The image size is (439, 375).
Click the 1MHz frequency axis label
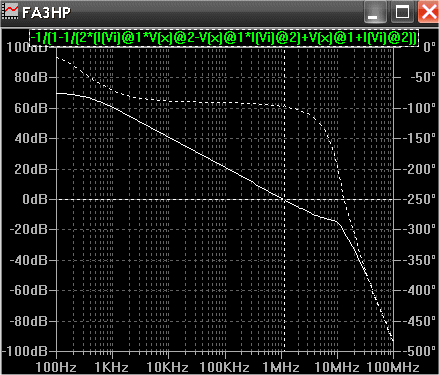[x=281, y=367]
